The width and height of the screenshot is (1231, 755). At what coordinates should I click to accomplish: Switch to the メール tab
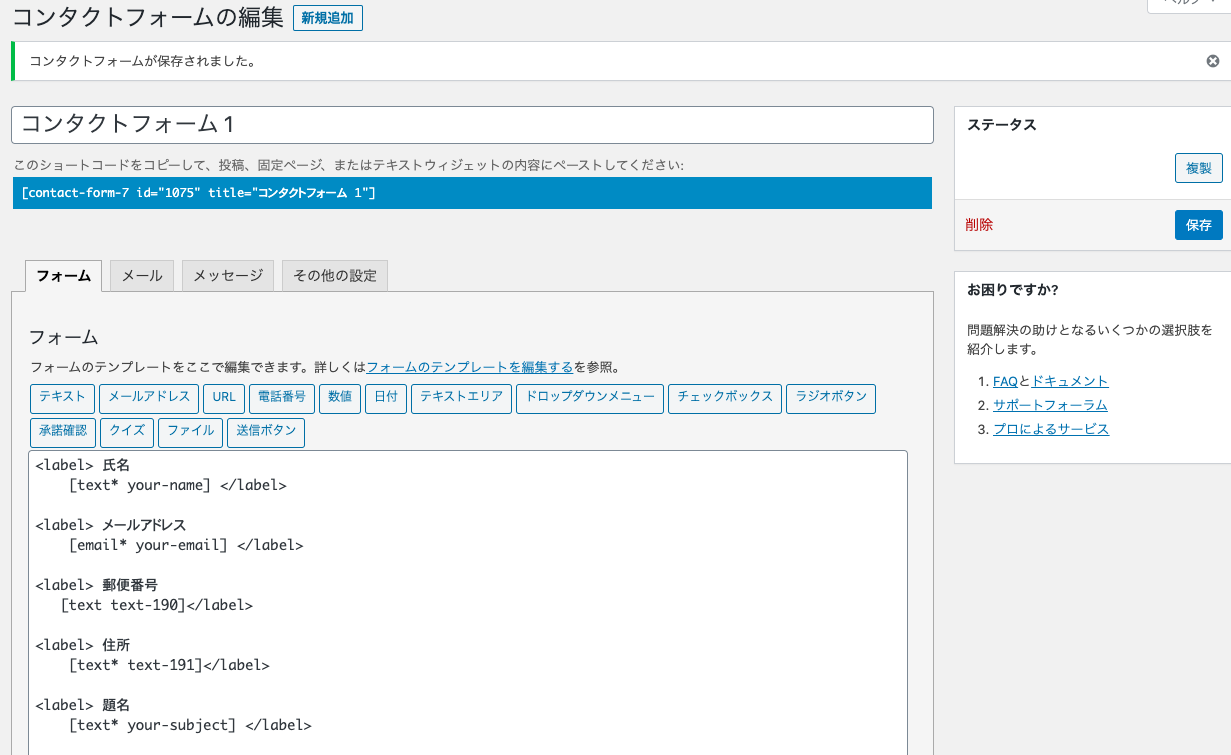141,275
